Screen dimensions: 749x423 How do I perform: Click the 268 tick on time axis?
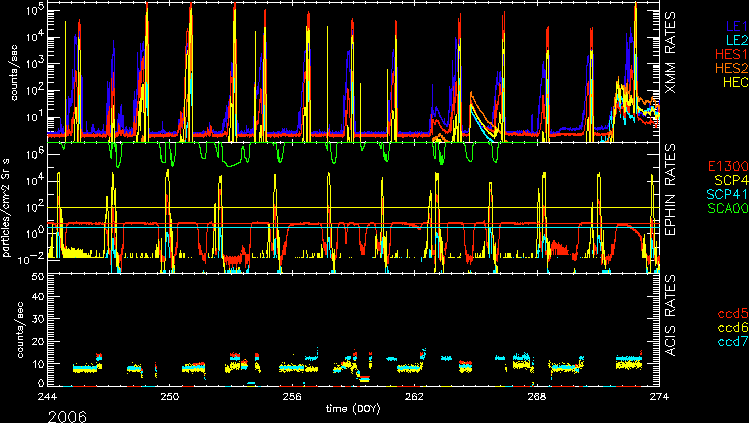(x=536, y=397)
